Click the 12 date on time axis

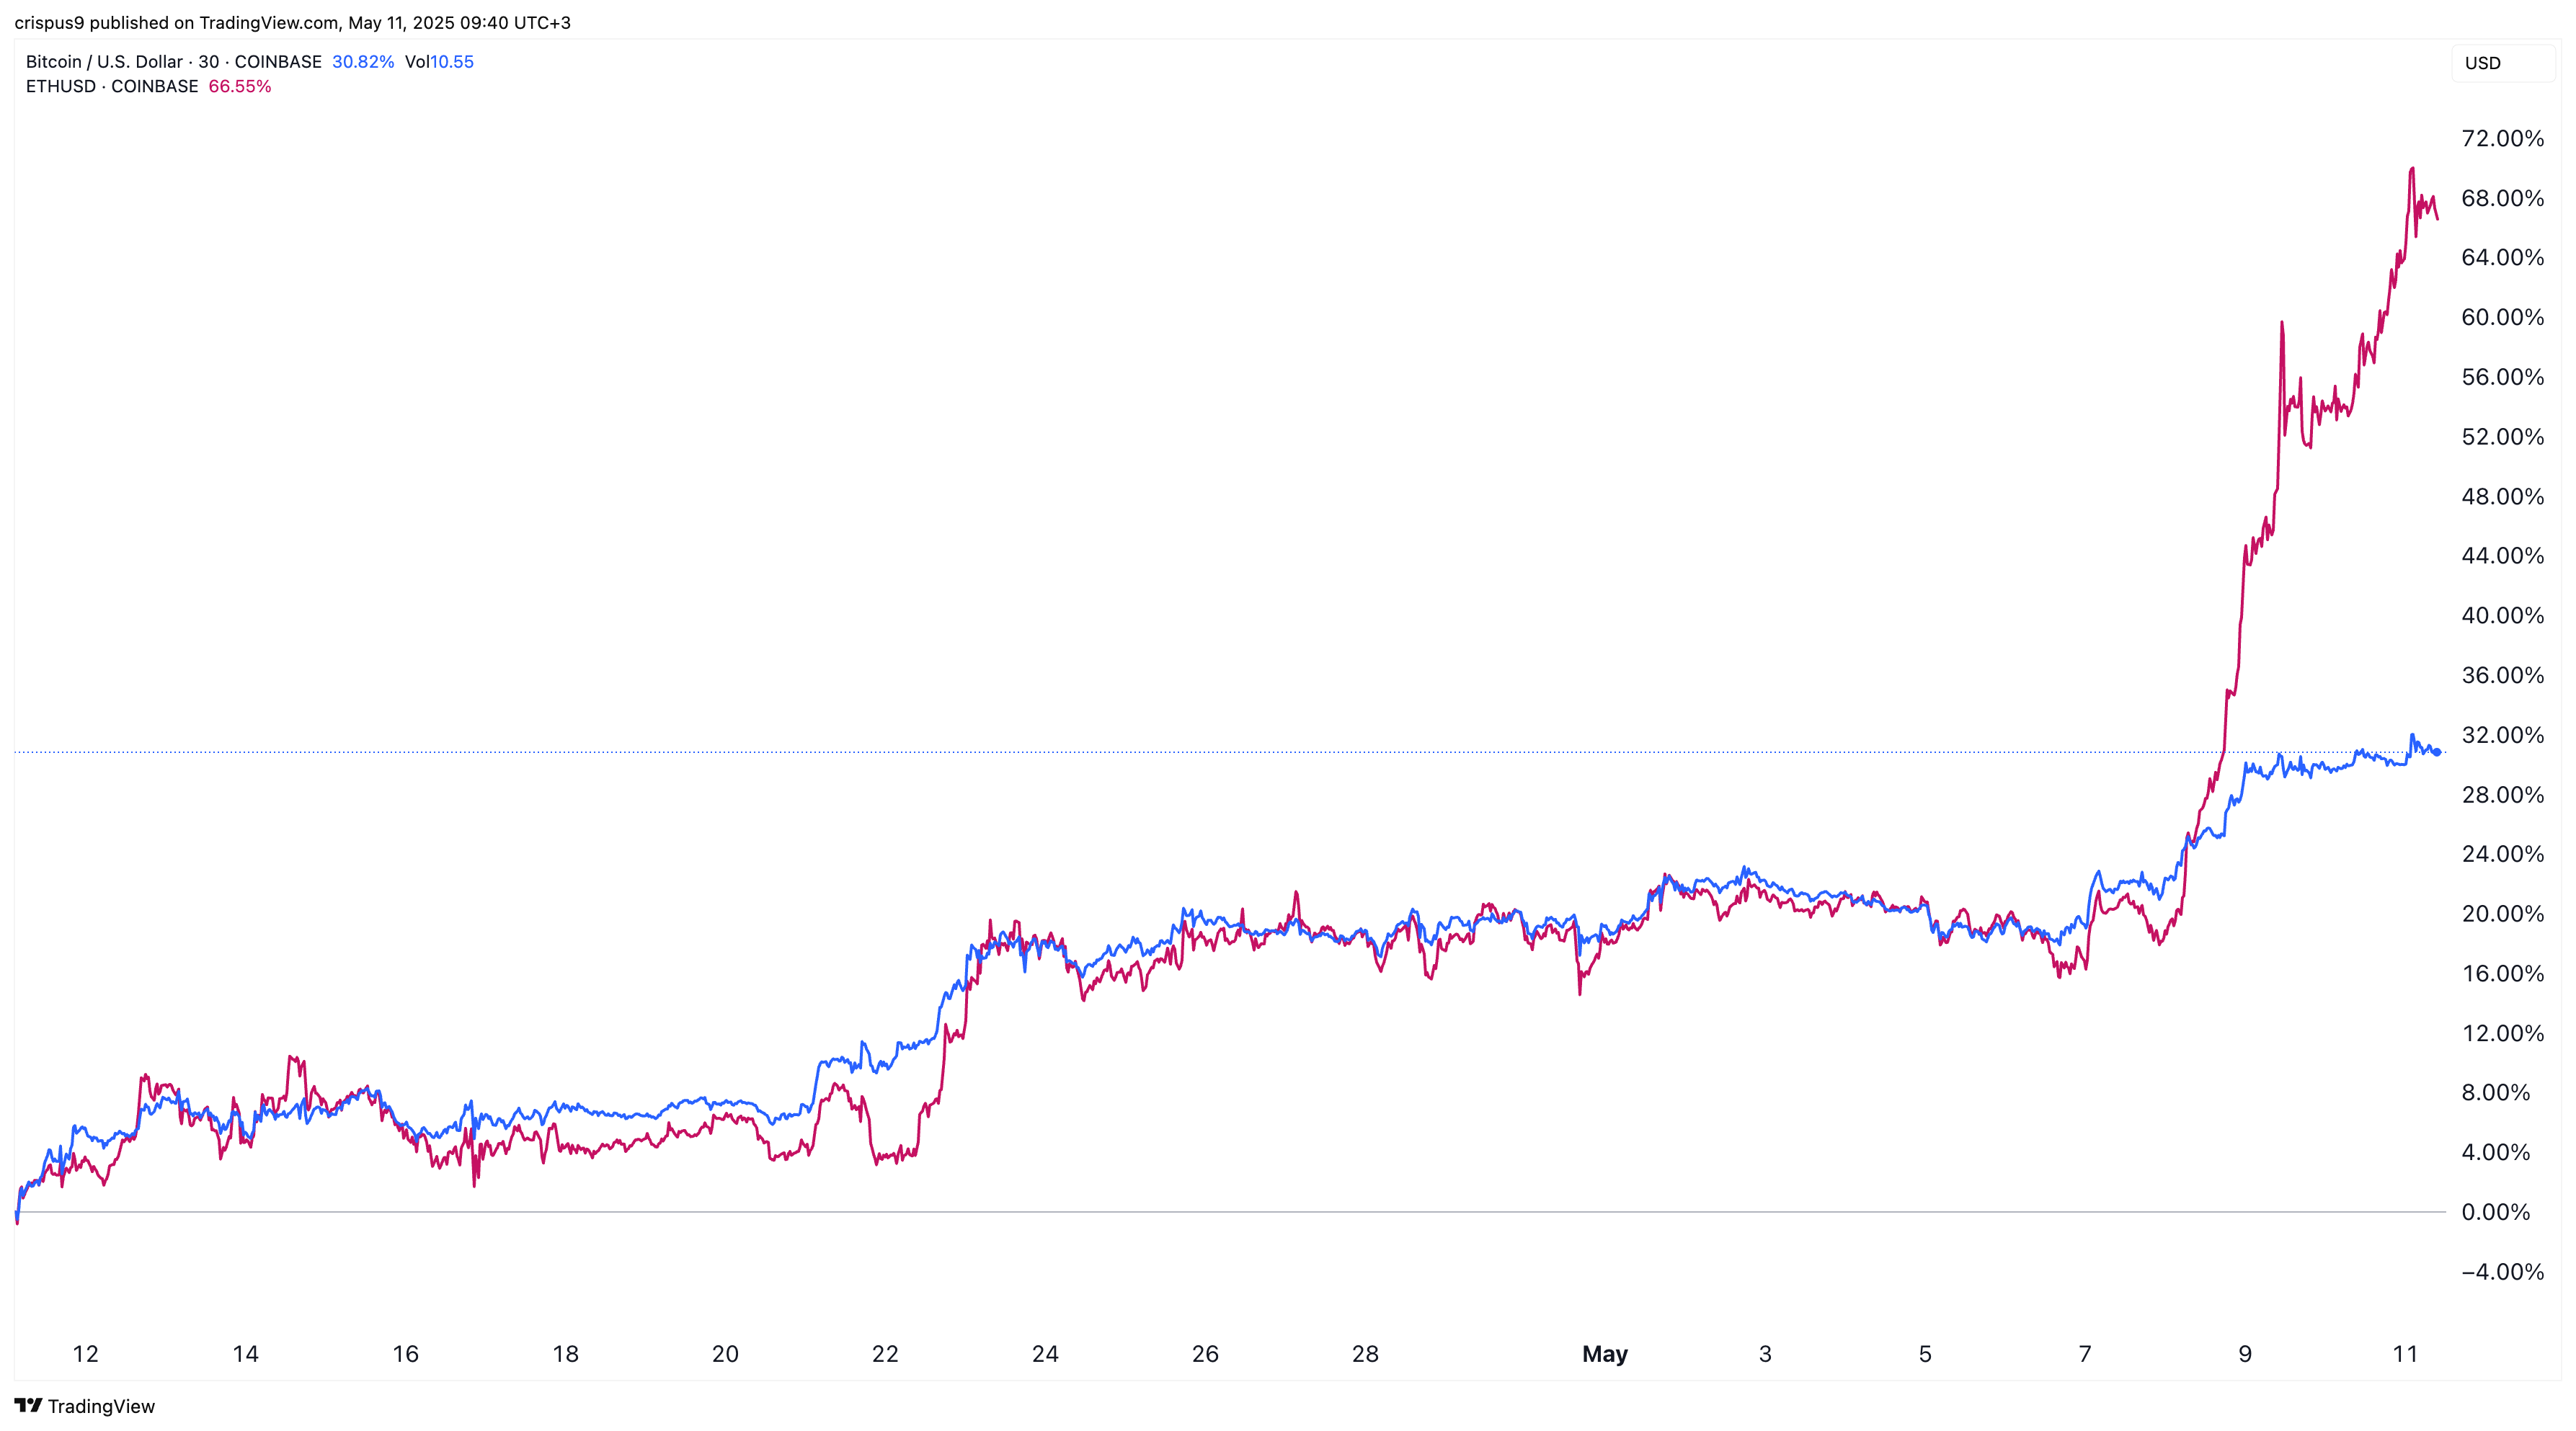tap(86, 1354)
